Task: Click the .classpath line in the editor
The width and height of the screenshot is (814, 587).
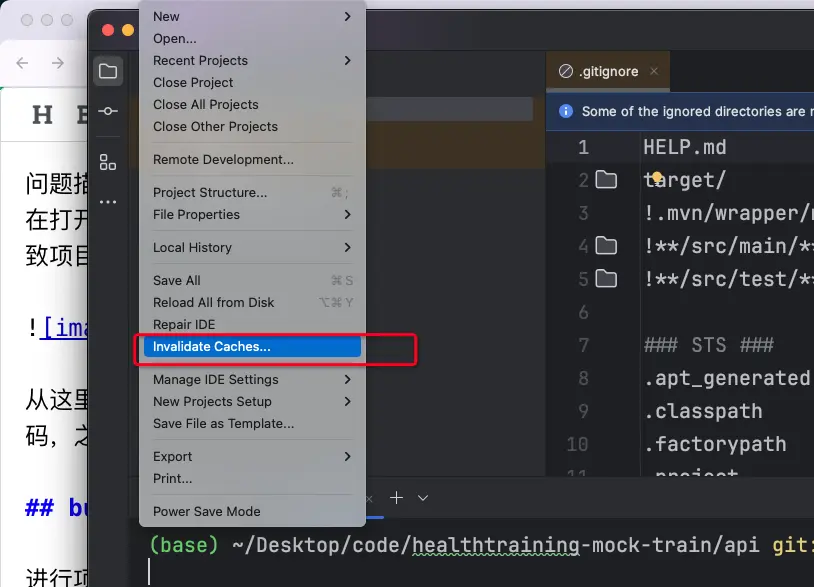Action: (x=703, y=412)
